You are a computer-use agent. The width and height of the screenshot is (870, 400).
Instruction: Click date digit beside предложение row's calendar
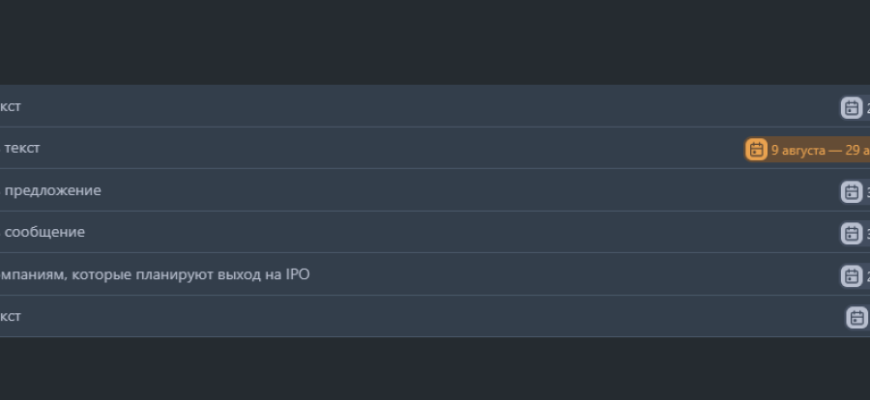pos(867,192)
